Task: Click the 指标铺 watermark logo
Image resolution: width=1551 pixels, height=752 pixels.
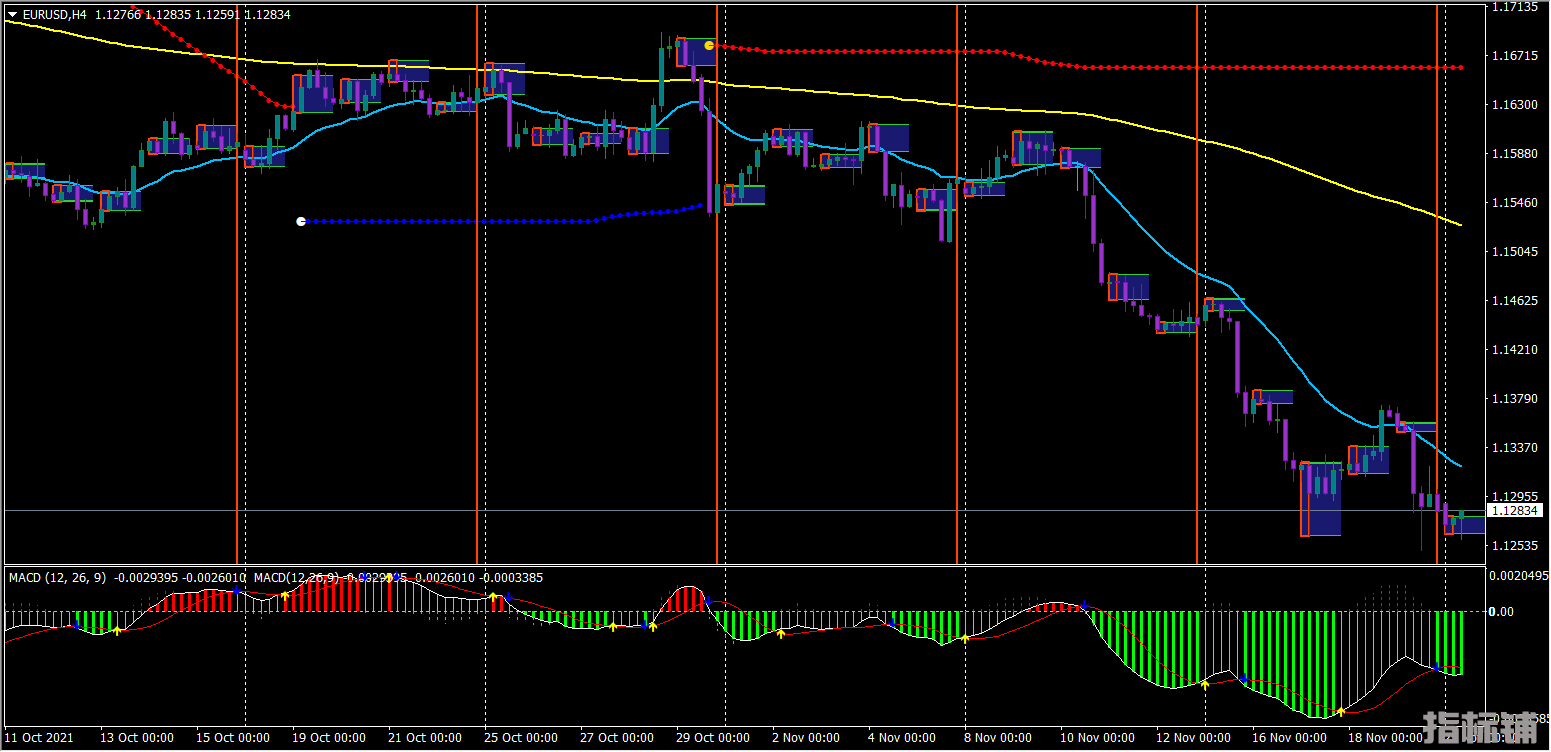Action: 1478,728
